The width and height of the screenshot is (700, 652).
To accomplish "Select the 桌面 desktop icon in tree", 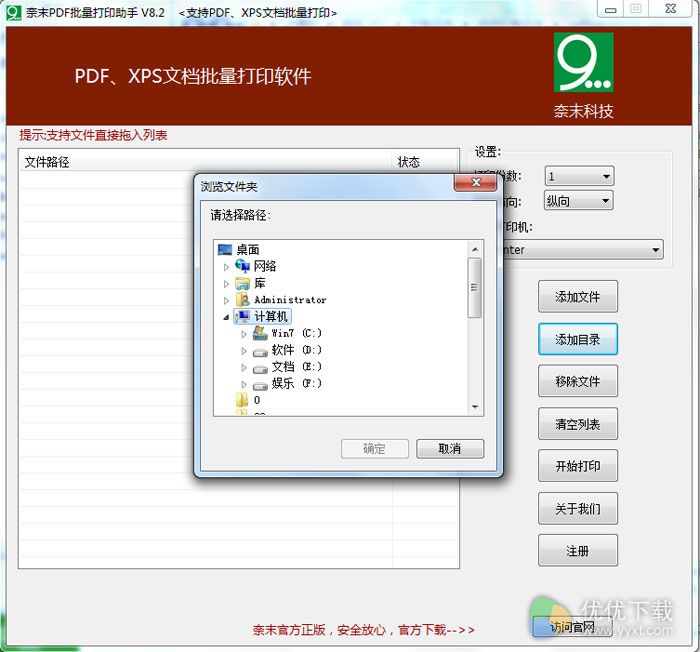I will click(x=225, y=249).
